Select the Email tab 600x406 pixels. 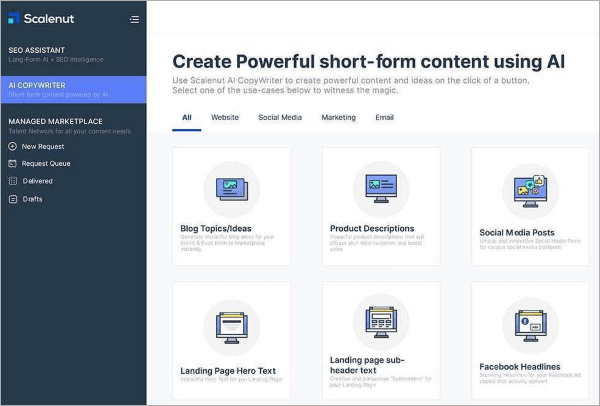coord(385,117)
